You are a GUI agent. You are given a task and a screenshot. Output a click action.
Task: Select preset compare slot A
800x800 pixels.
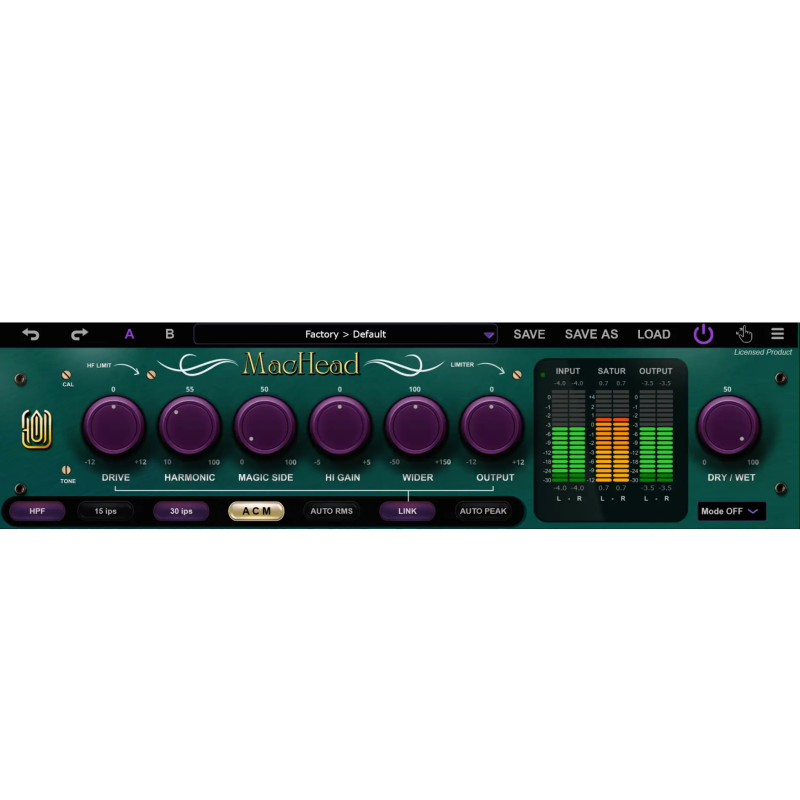pos(128,333)
